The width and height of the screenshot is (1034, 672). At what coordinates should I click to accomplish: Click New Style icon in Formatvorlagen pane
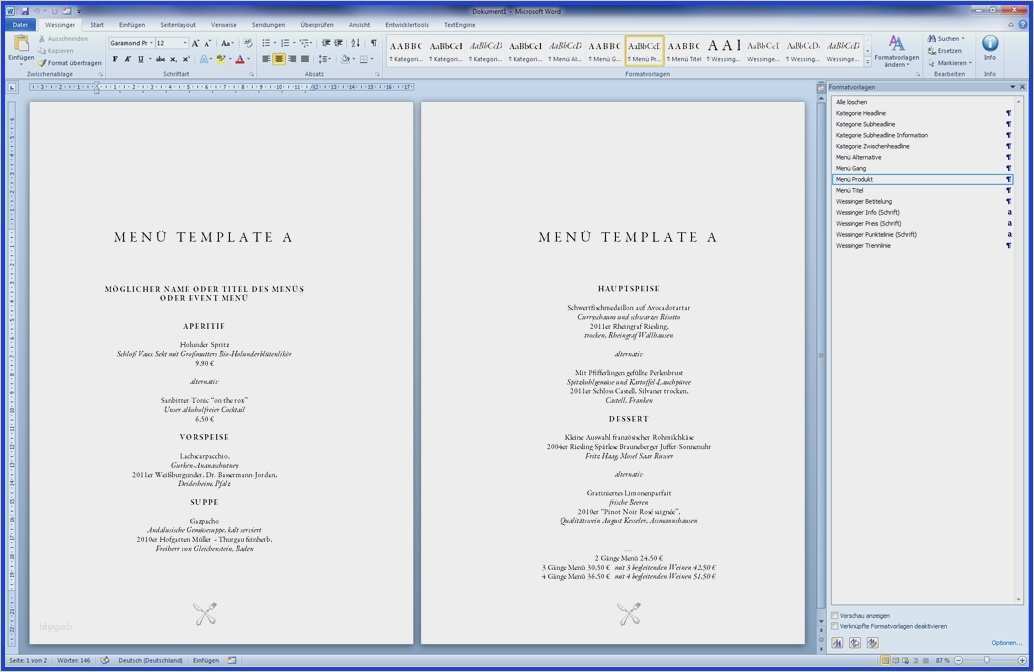837,643
